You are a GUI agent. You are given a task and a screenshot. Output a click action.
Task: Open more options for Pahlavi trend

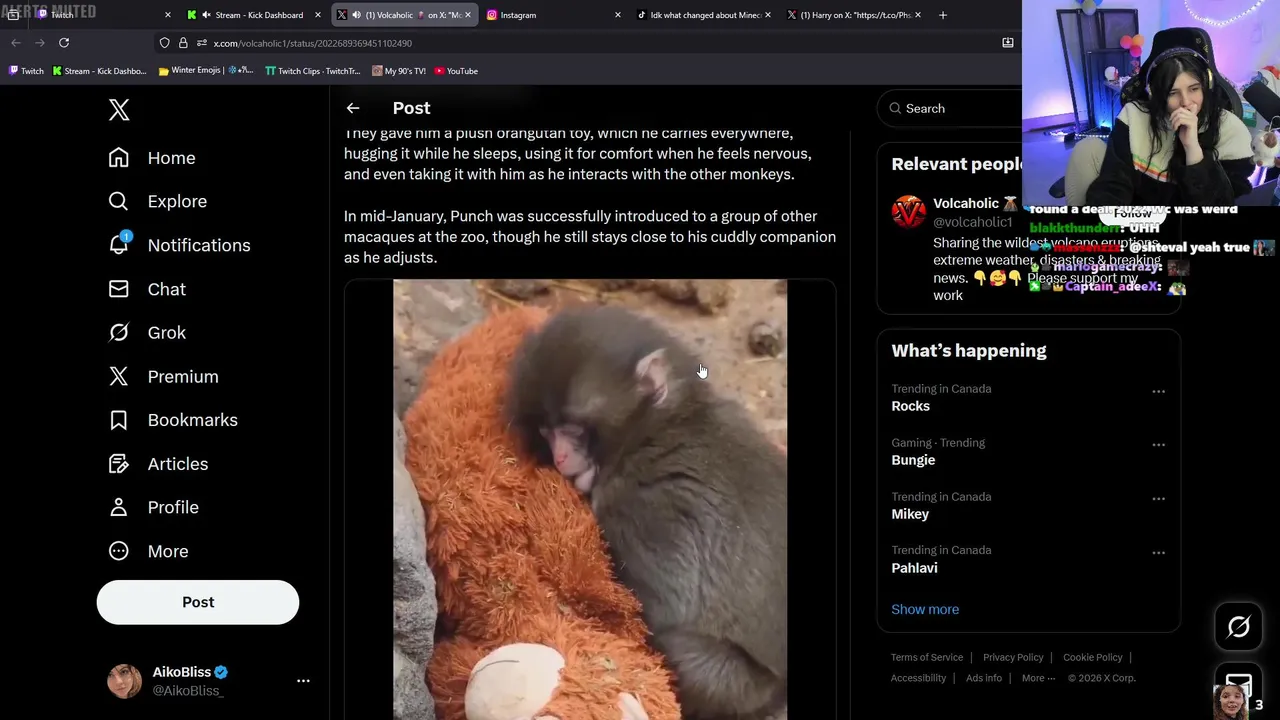pos(1158,552)
